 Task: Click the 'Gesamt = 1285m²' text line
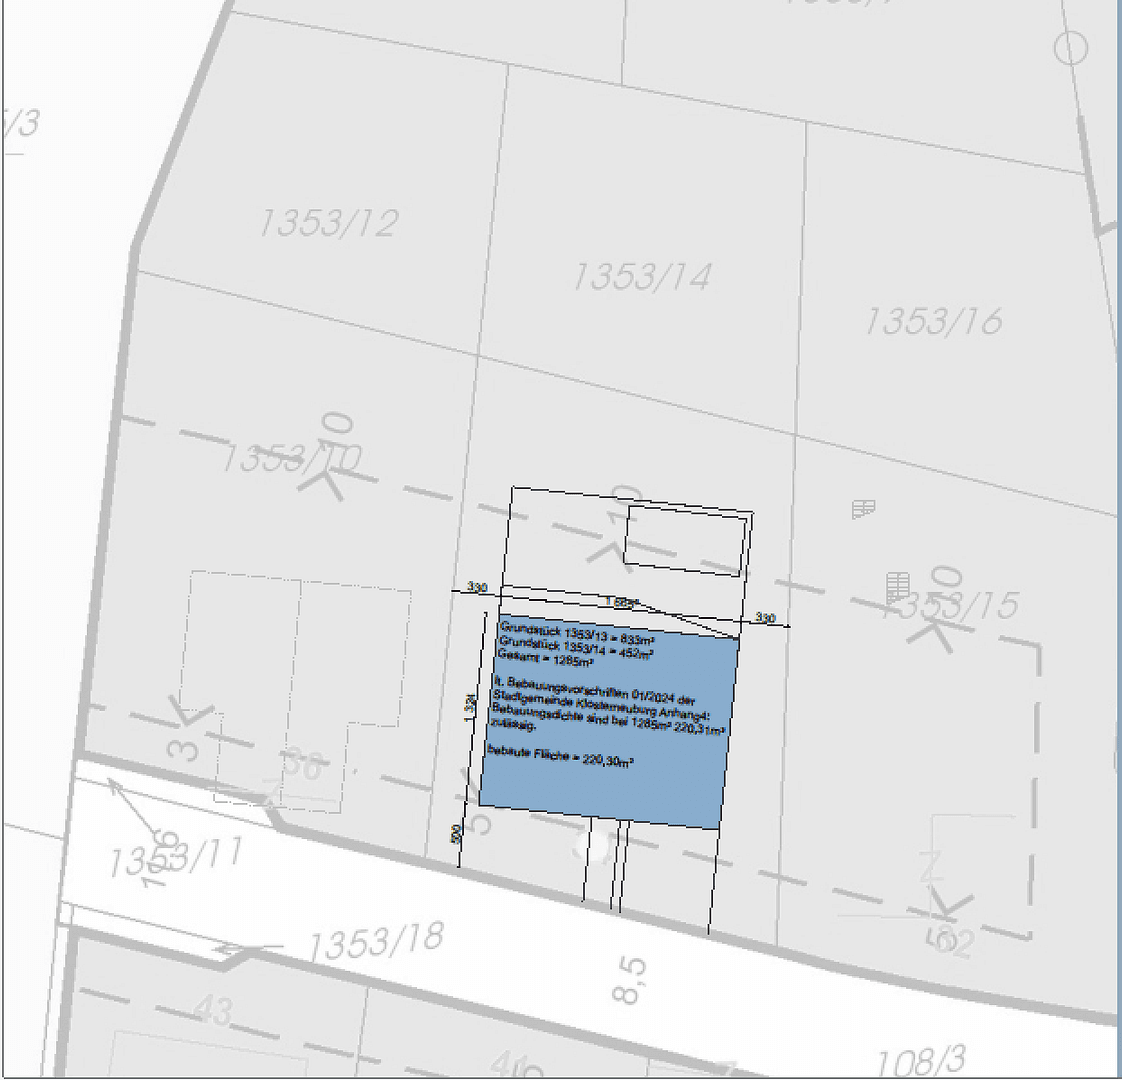point(545,658)
